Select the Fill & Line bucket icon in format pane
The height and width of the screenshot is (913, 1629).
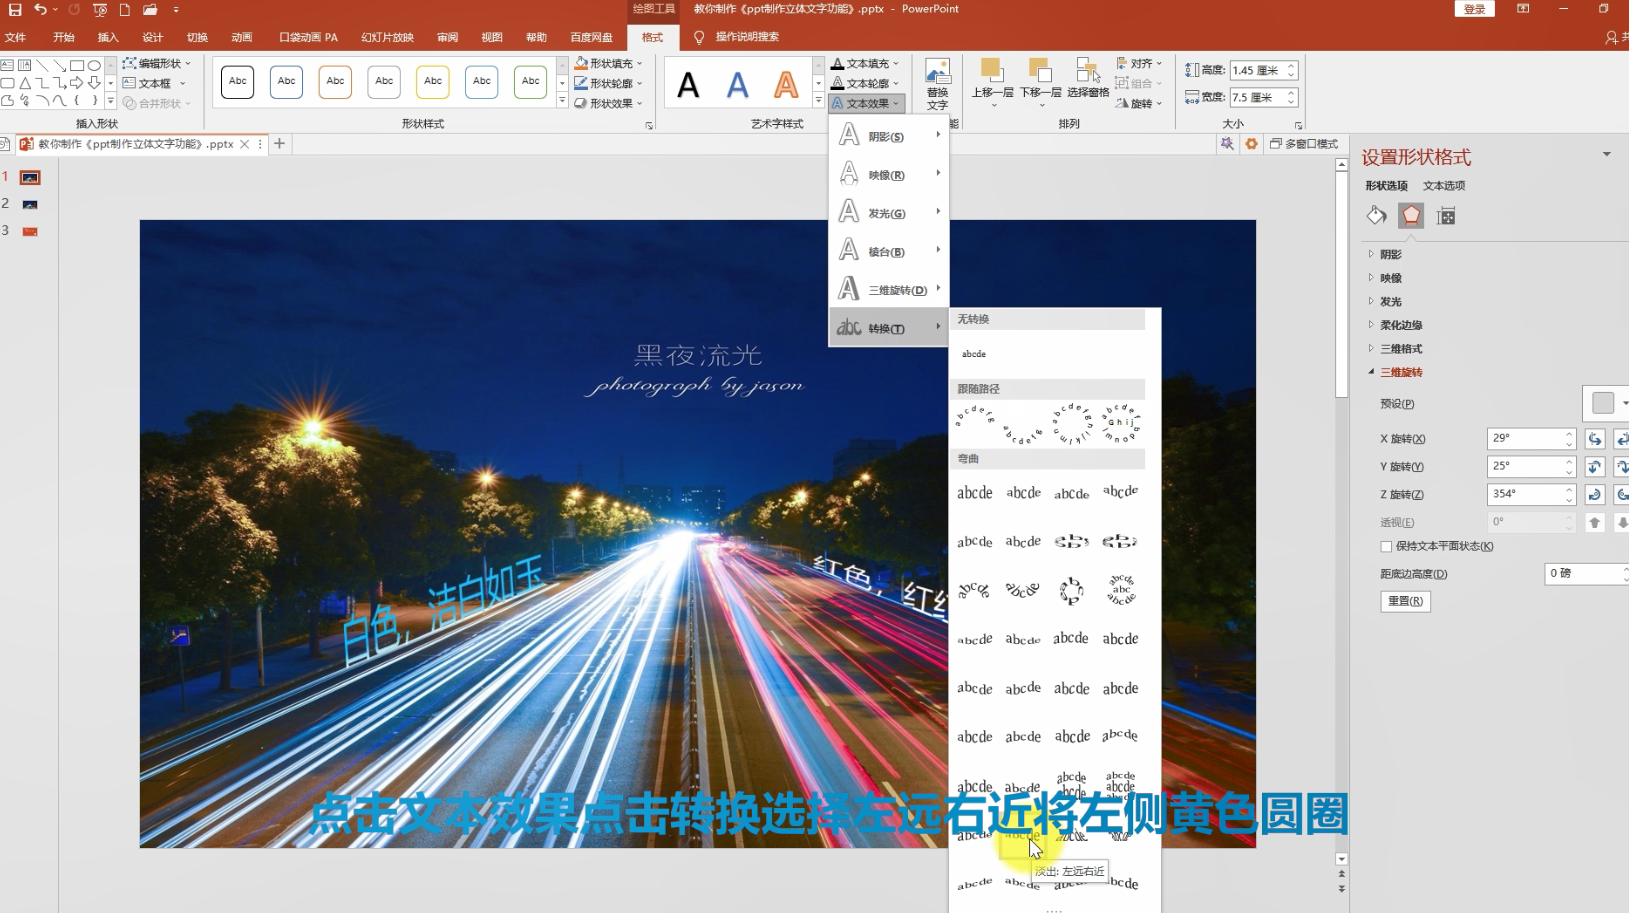[1377, 215]
